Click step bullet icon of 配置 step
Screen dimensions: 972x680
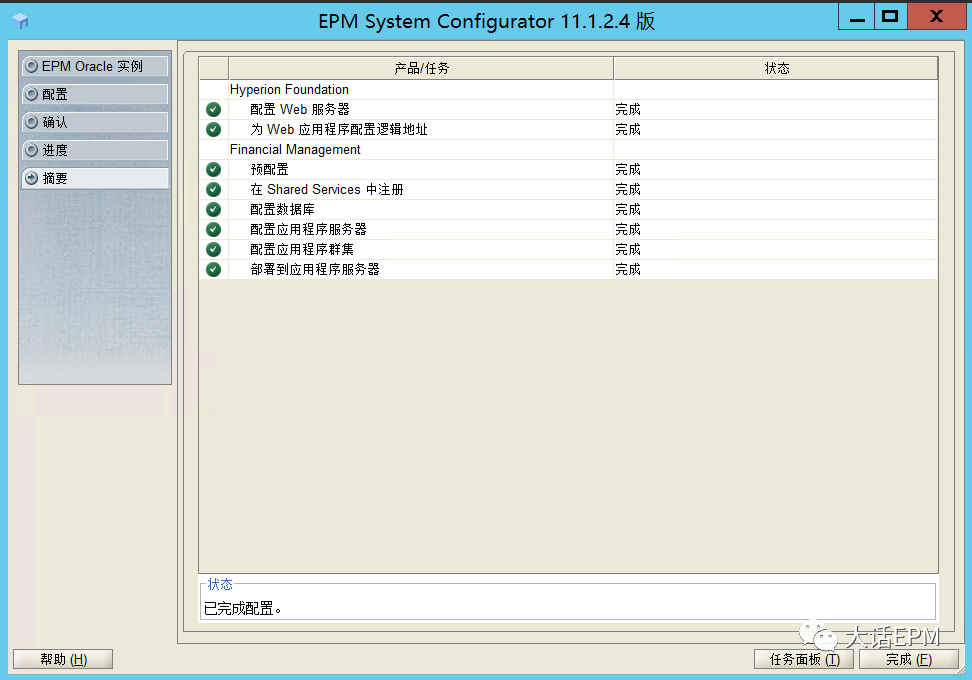click(x=31, y=94)
